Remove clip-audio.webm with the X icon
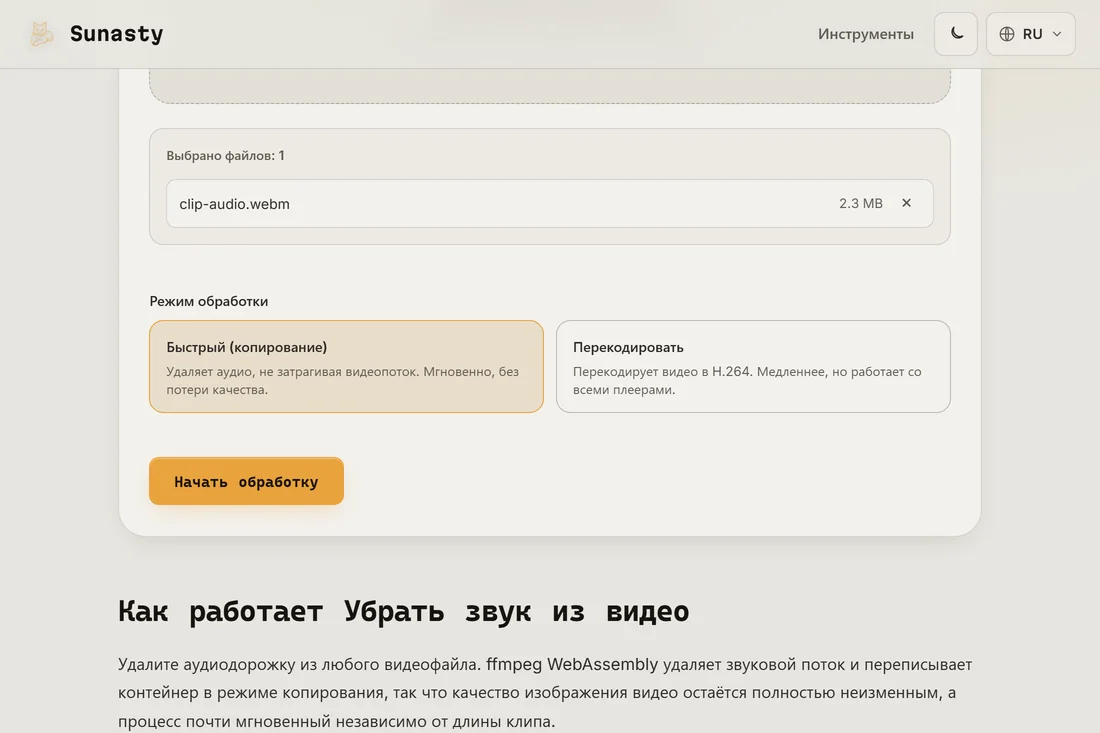The width and height of the screenshot is (1100, 733). click(906, 203)
